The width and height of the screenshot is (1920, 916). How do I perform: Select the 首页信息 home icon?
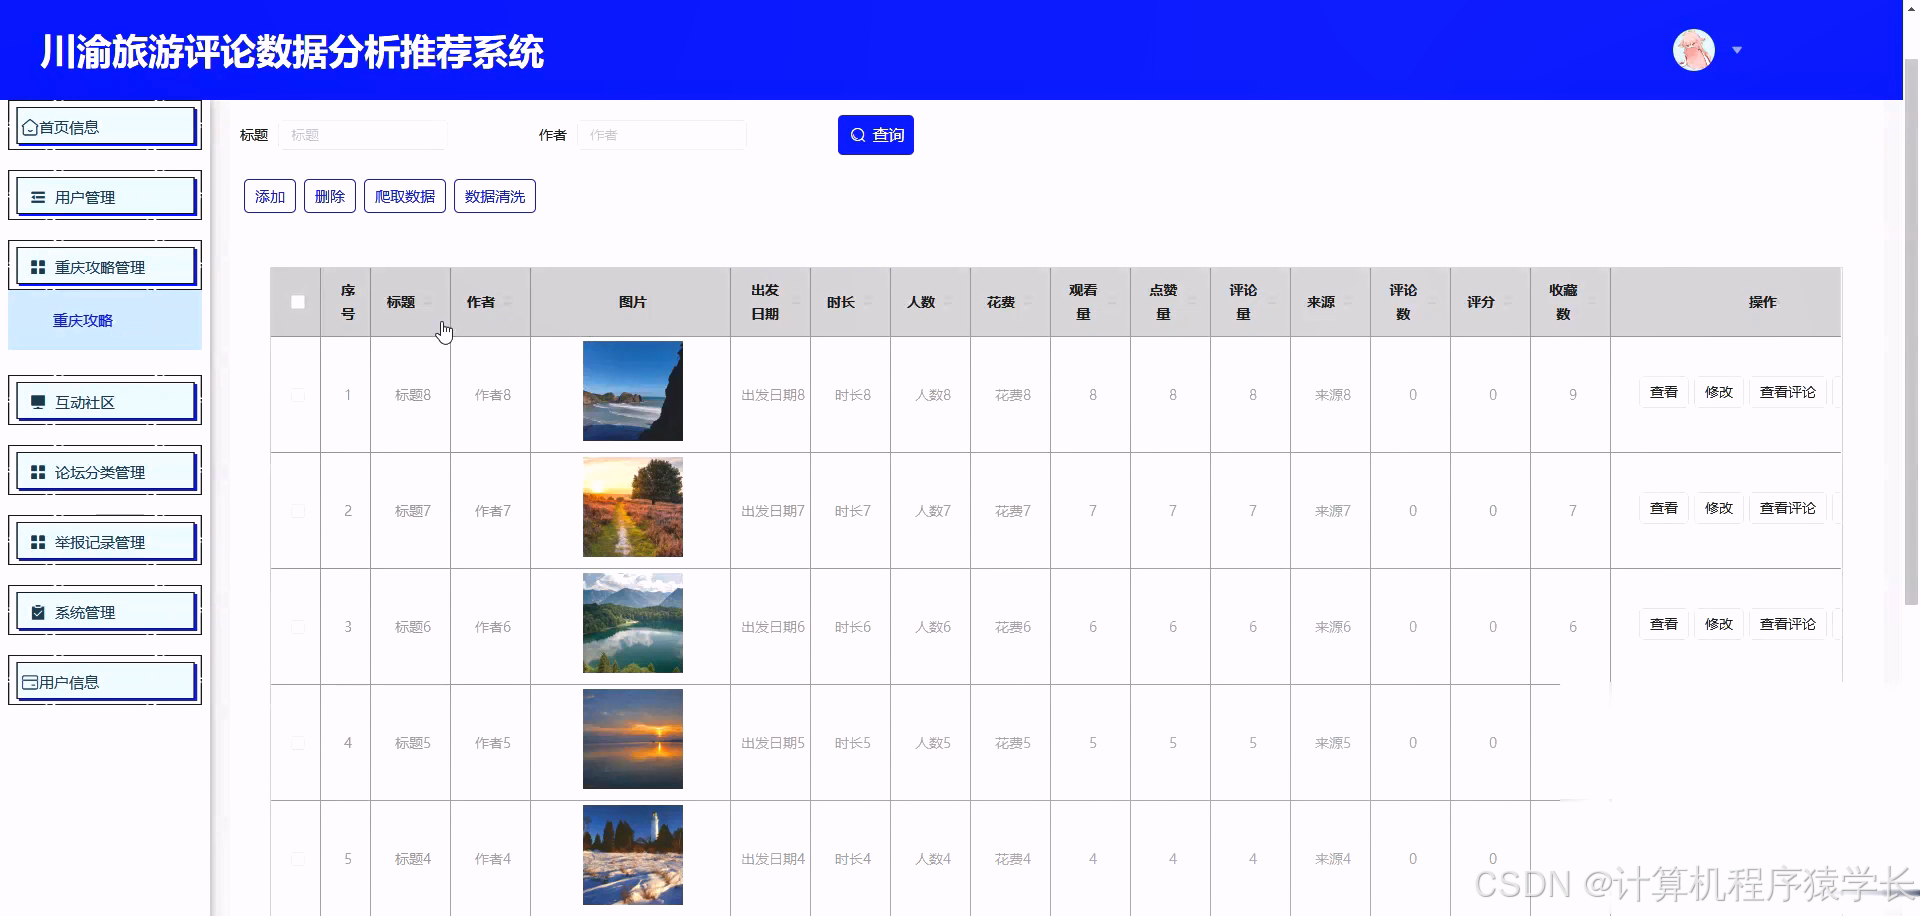[30, 126]
